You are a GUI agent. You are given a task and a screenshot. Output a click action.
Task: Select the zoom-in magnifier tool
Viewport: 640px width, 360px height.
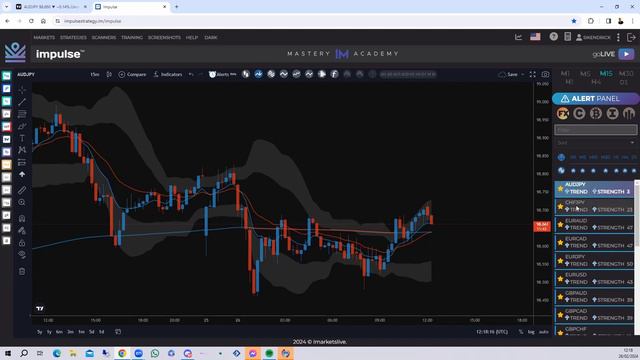pyautogui.click(x=22, y=202)
